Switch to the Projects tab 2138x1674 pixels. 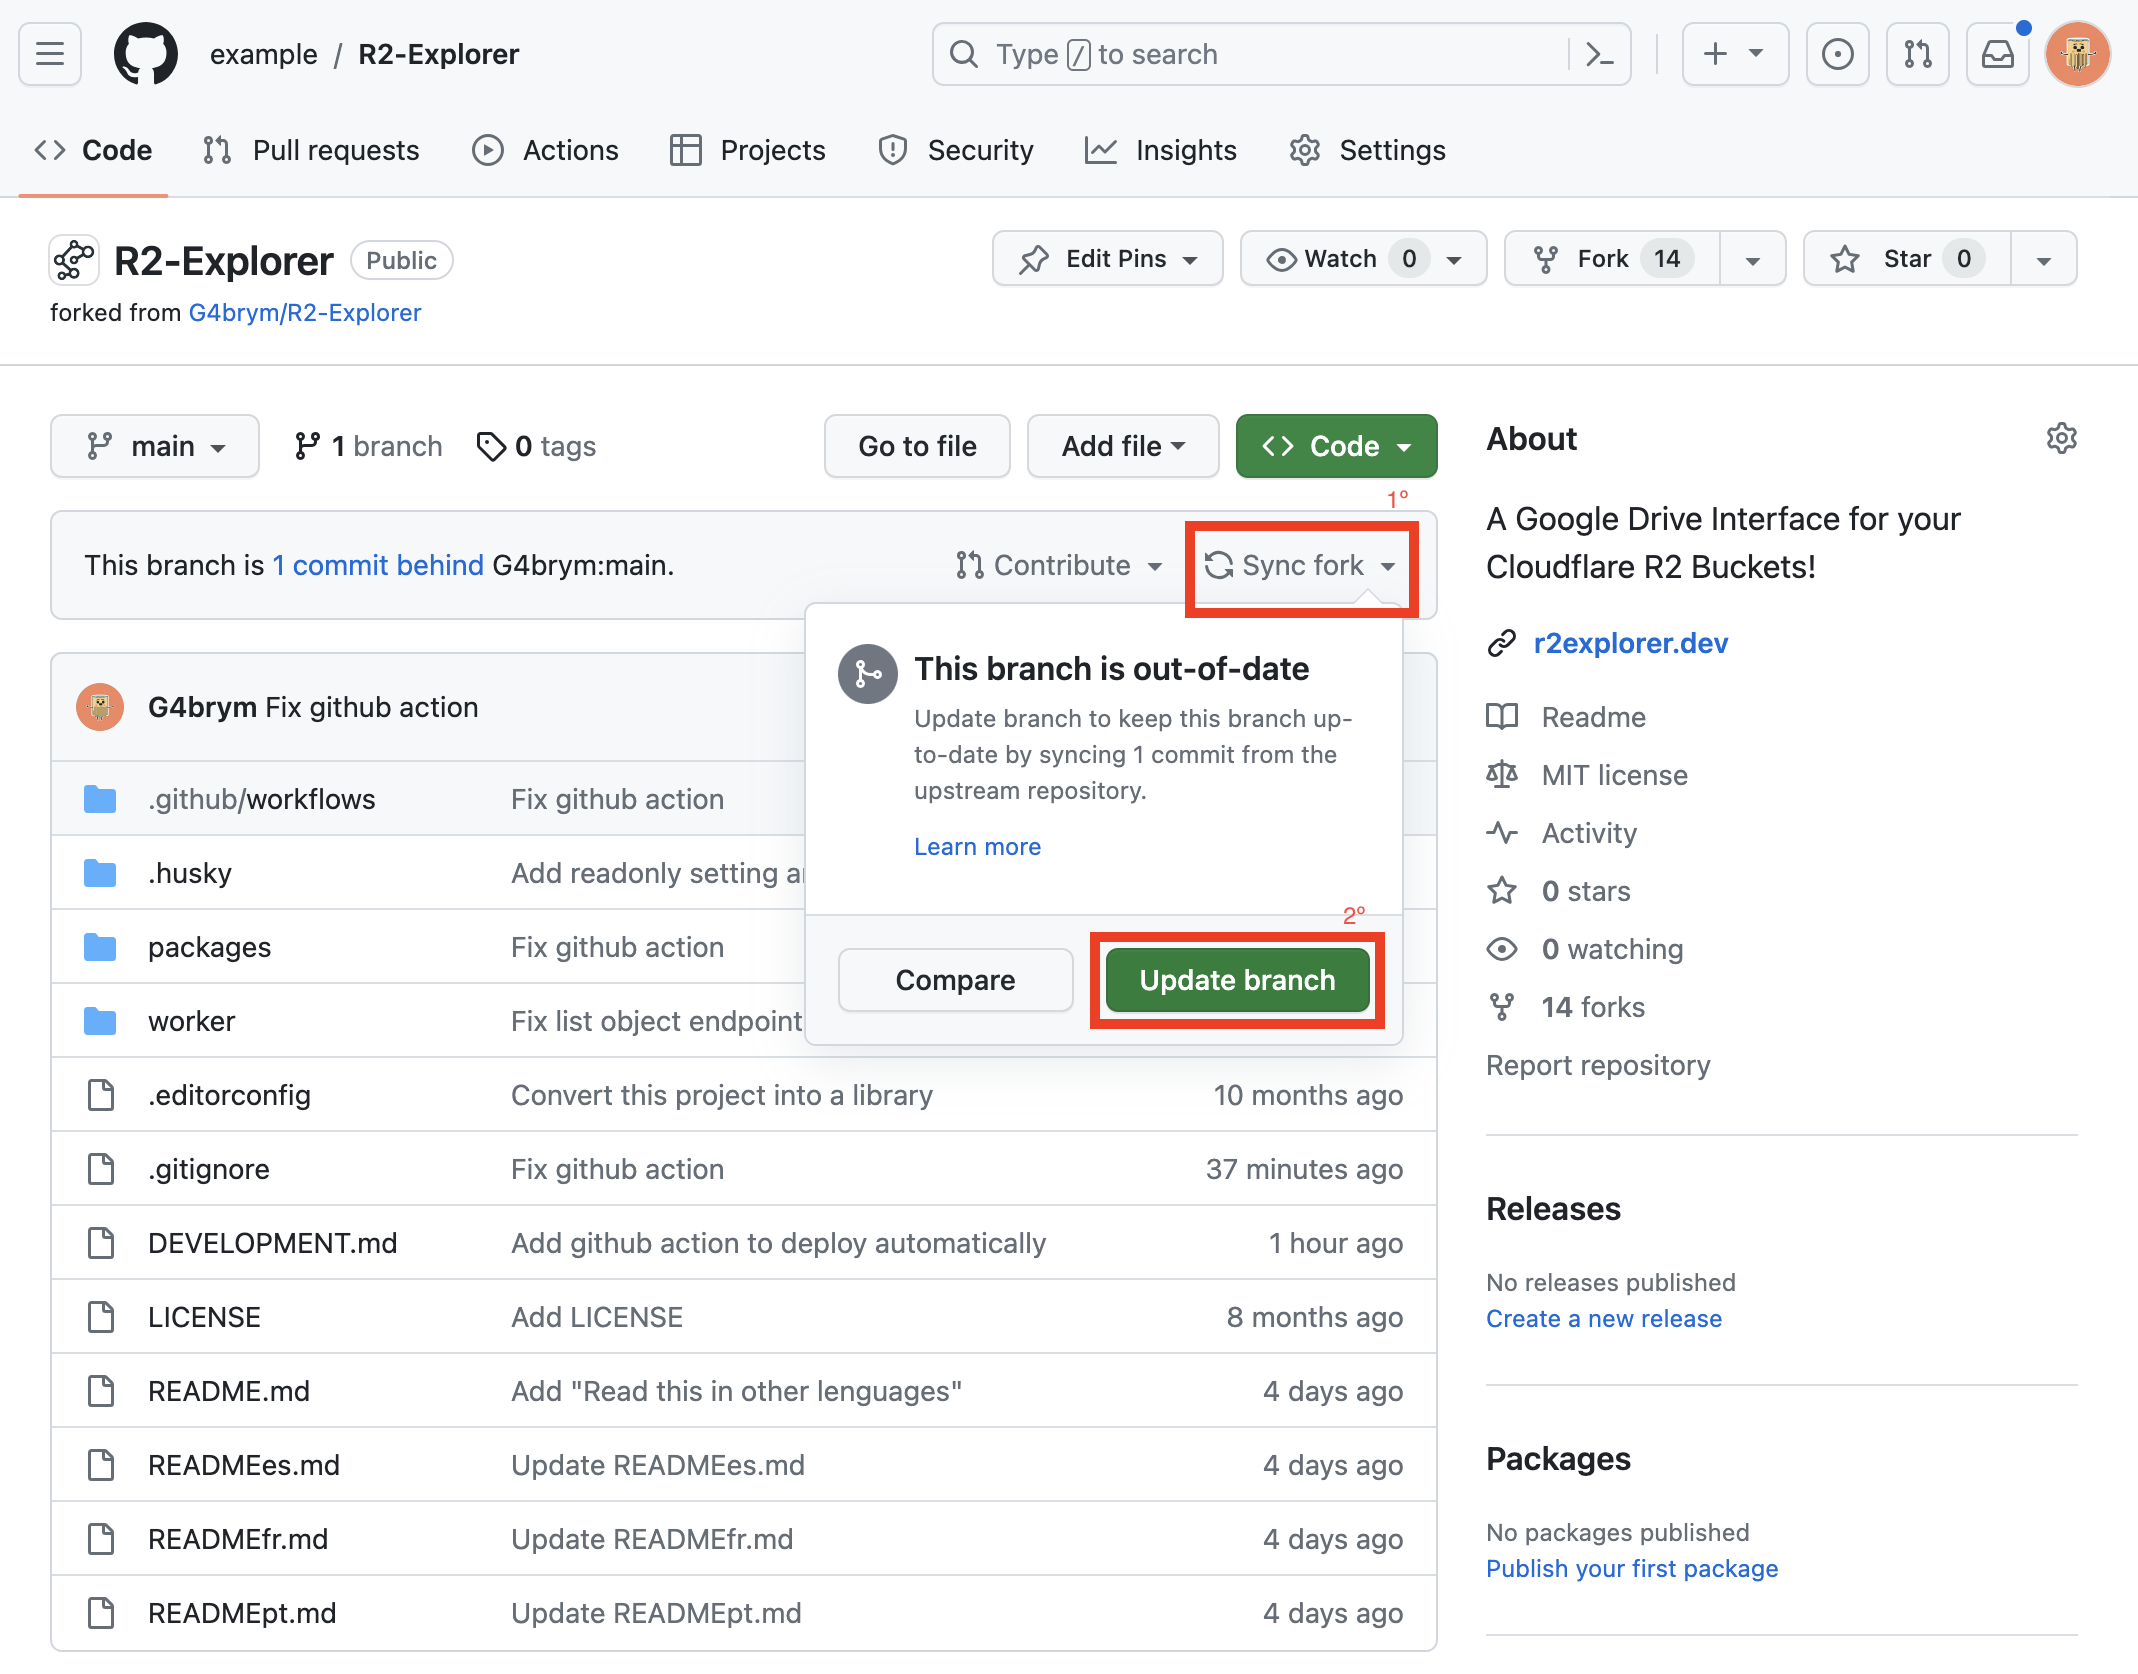[748, 150]
